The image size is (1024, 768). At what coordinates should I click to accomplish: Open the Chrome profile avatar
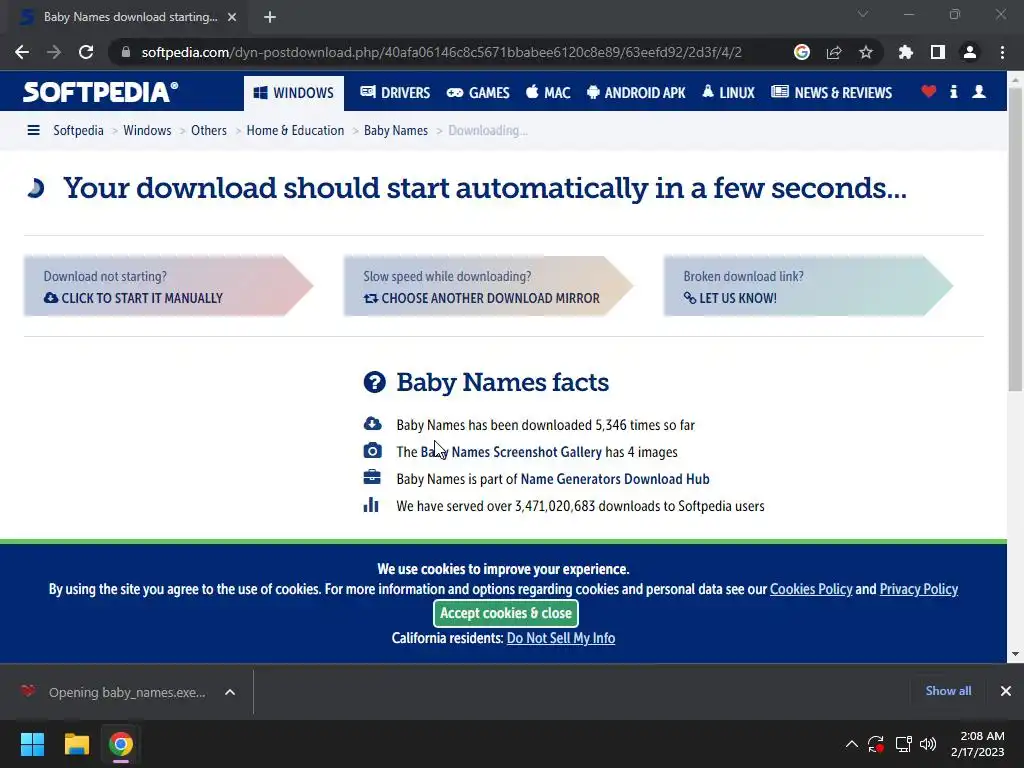click(970, 52)
